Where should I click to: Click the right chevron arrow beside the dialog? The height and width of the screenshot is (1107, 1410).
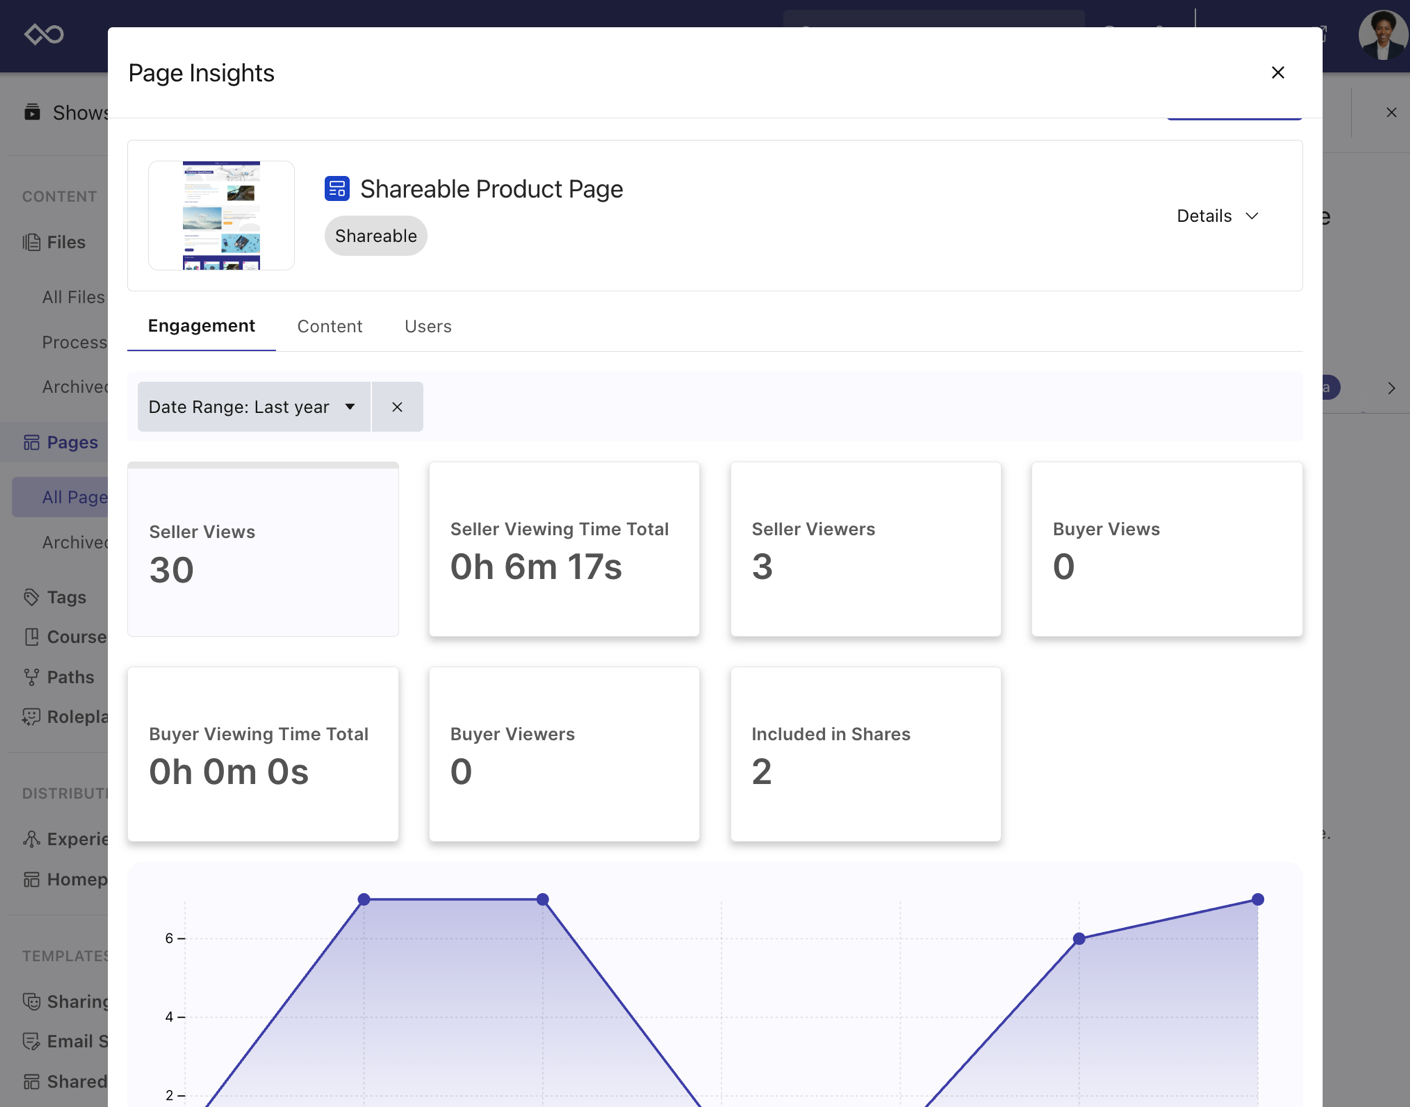[1391, 388]
